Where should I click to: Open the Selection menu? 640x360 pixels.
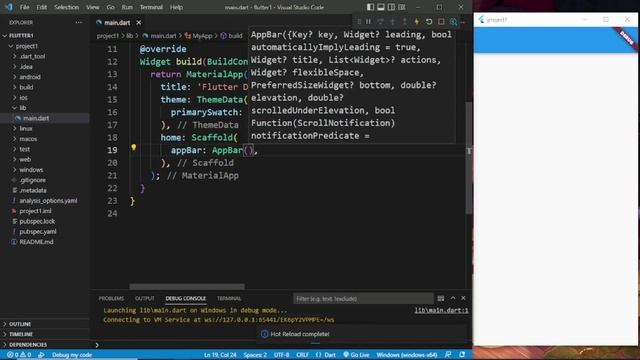click(66, 7)
